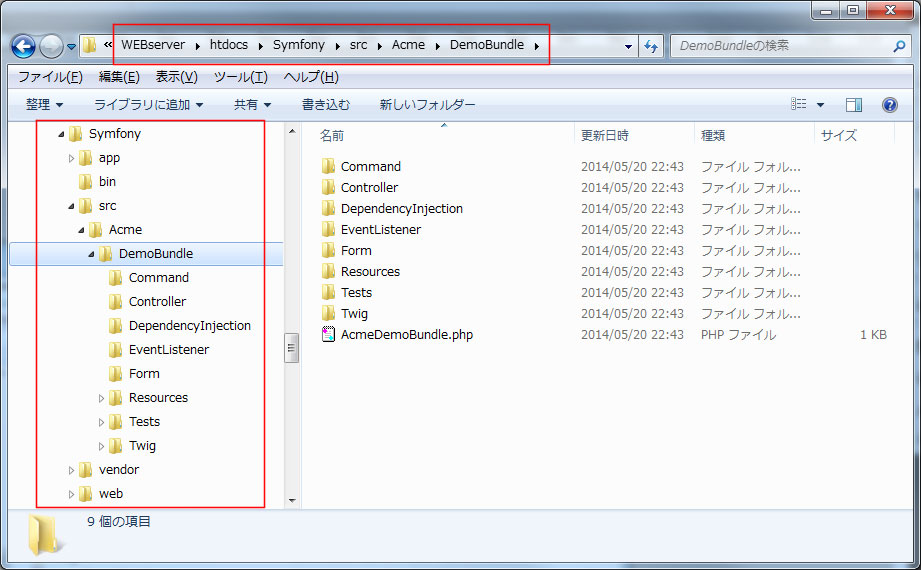This screenshot has height=570, width=921.
Task: Open Help with the question mark icon
Action: 890,105
